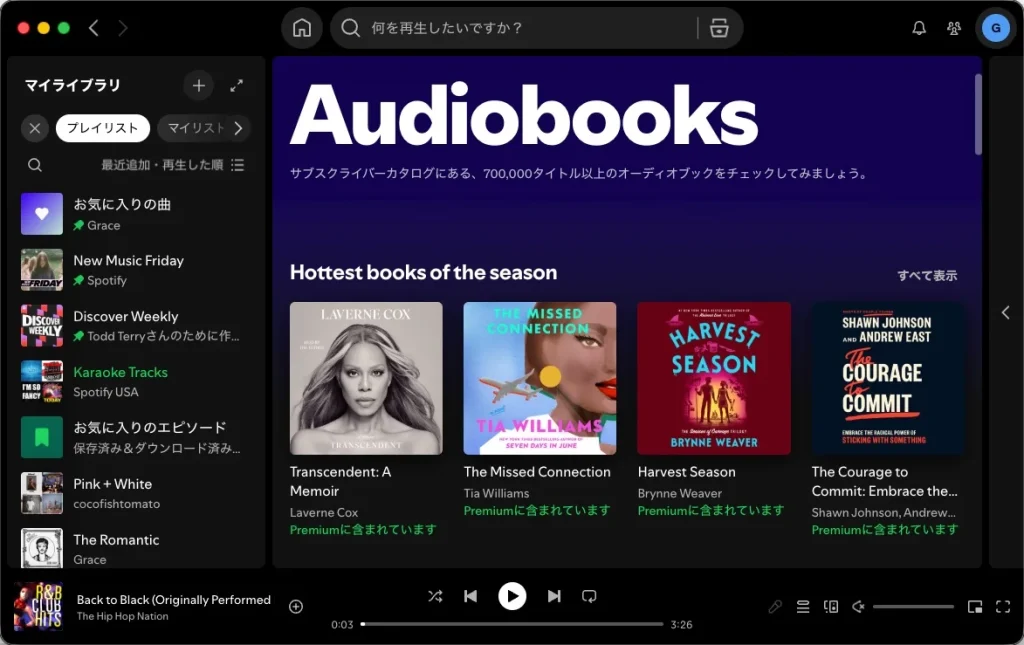Create a new playlist with plus icon
Screen dimensions: 1024x645
coord(199,86)
